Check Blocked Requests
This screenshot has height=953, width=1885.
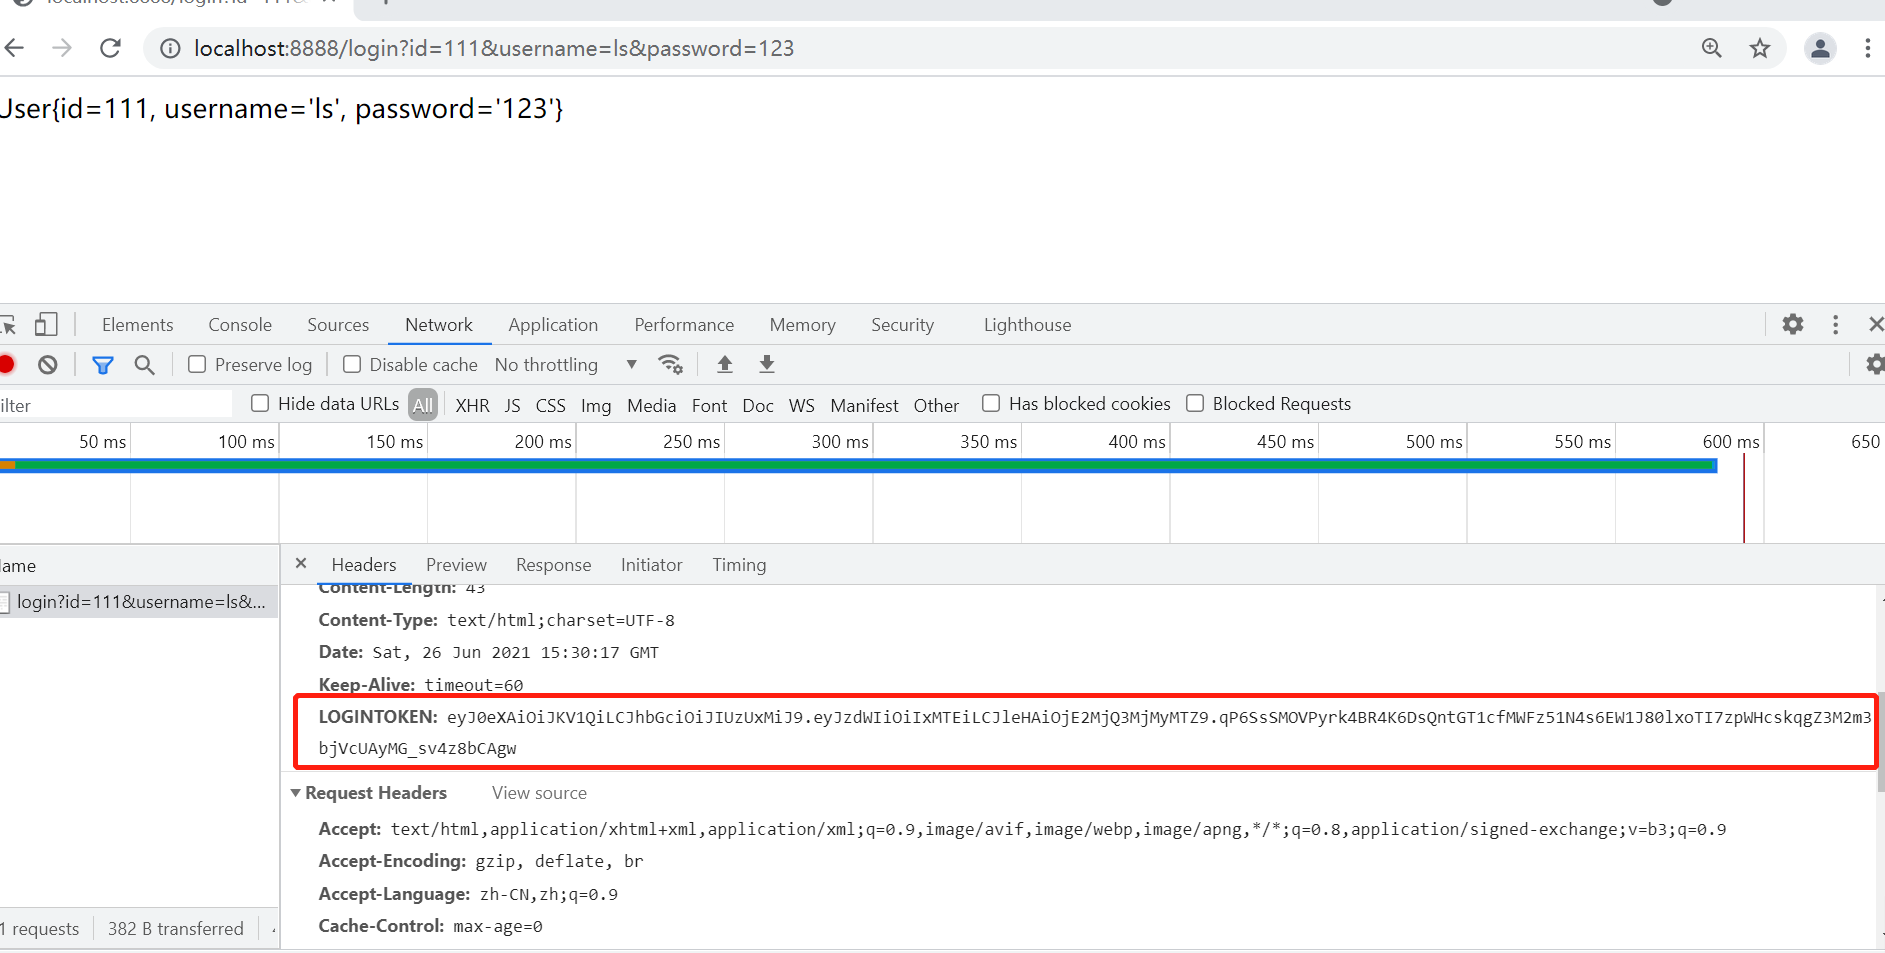1195,403
